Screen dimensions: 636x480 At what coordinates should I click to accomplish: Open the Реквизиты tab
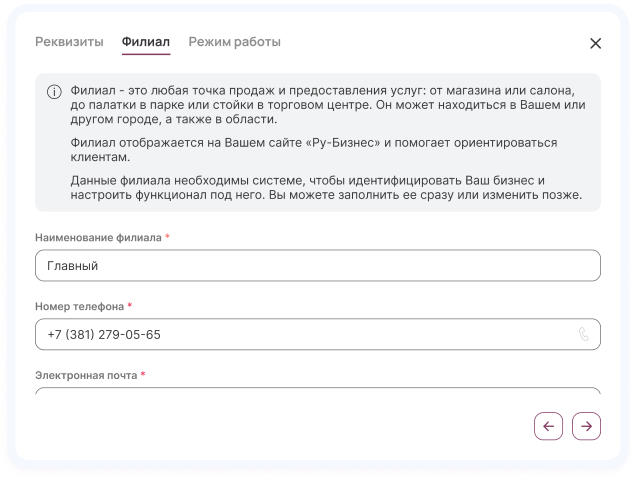click(x=69, y=42)
